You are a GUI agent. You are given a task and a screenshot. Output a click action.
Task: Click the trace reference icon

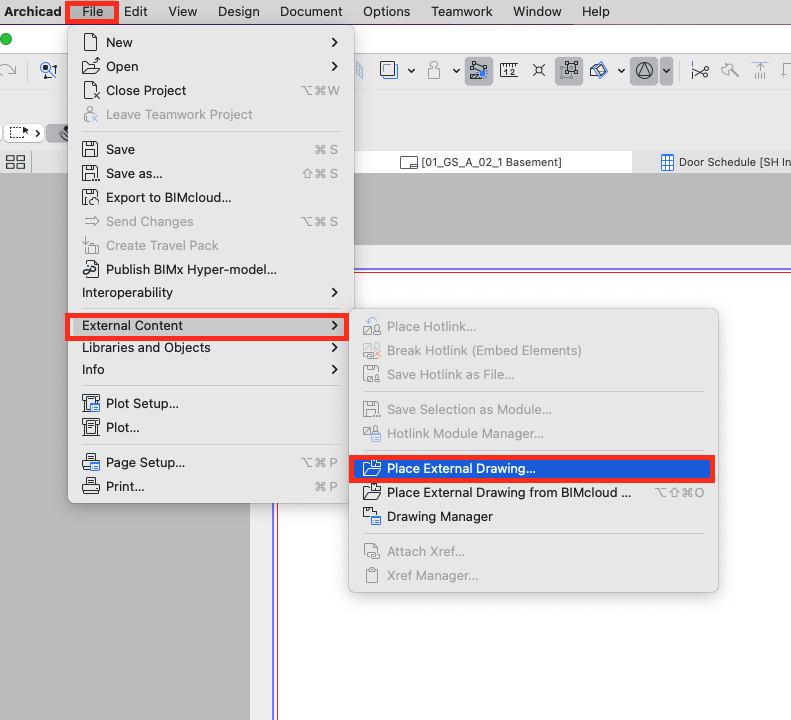598,70
